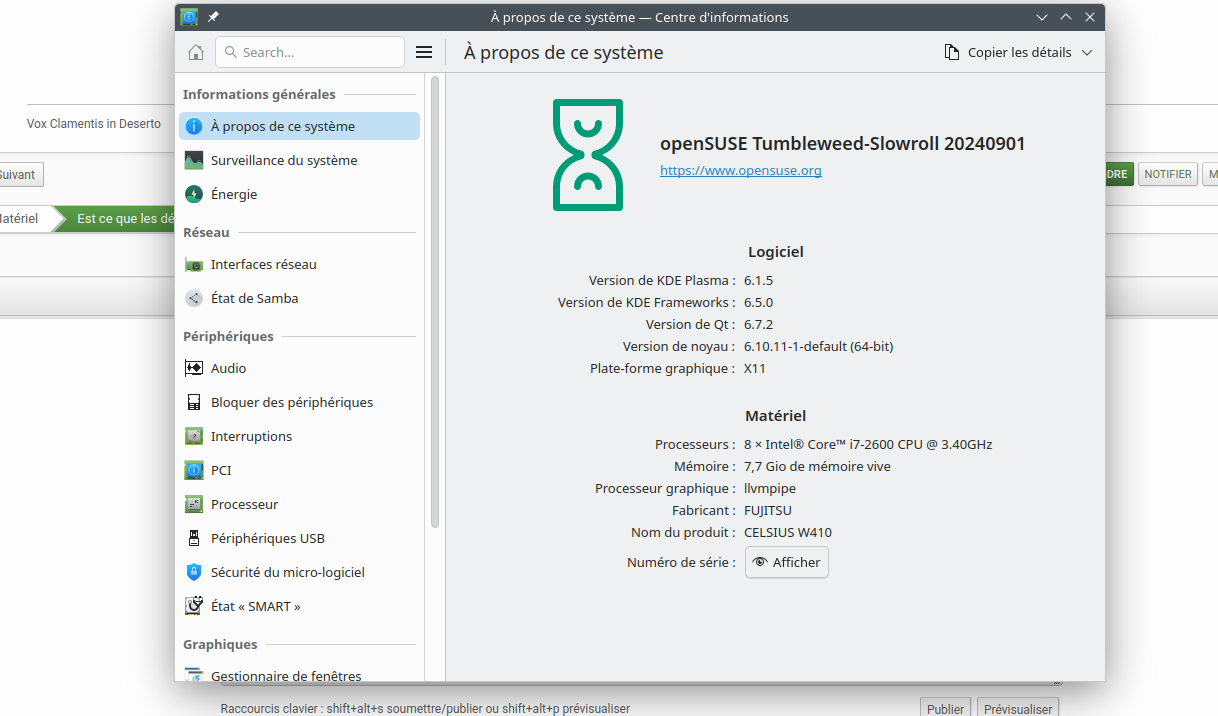Open the Énergie page
Image resolution: width=1218 pixels, height=716 pixels.
click(299, 194)
